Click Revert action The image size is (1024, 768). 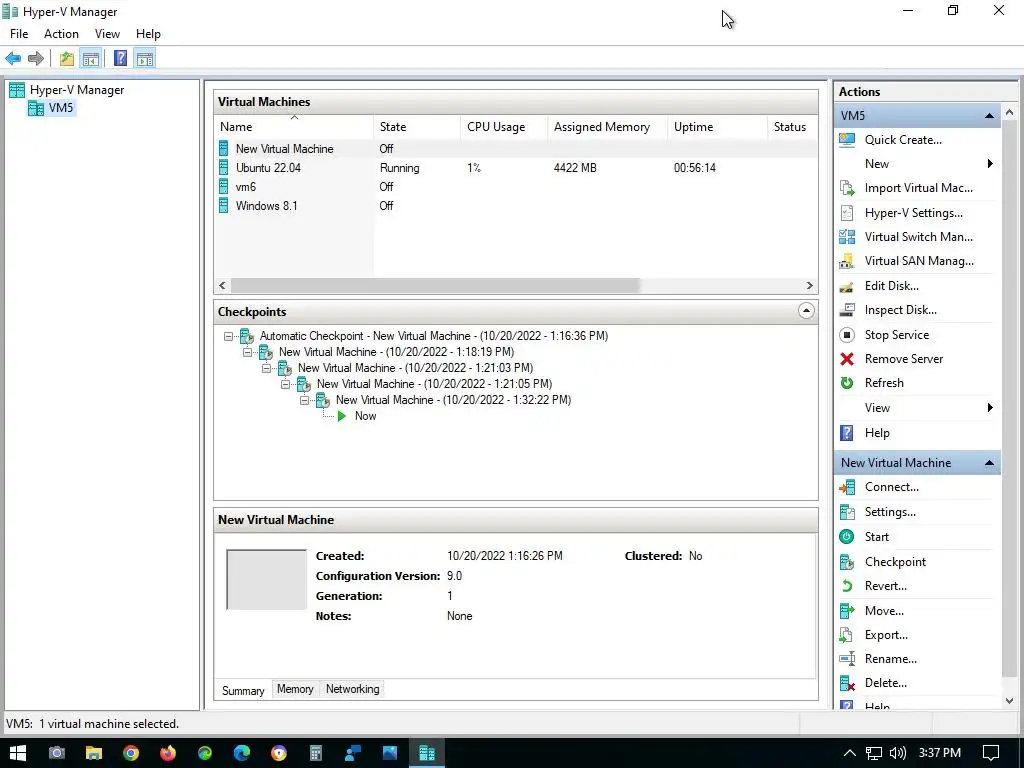point(885,586)
